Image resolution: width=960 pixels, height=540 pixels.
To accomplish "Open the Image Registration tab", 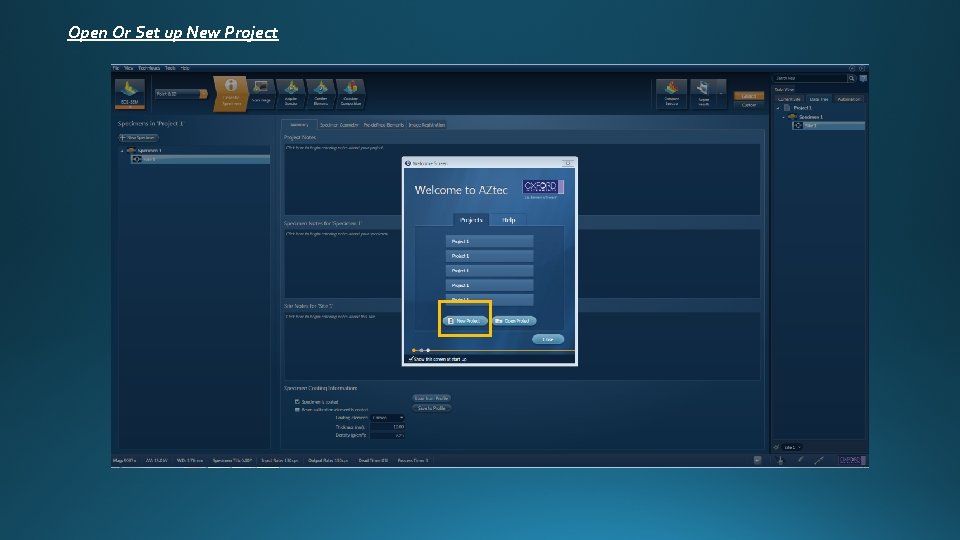I will (427, 125).
